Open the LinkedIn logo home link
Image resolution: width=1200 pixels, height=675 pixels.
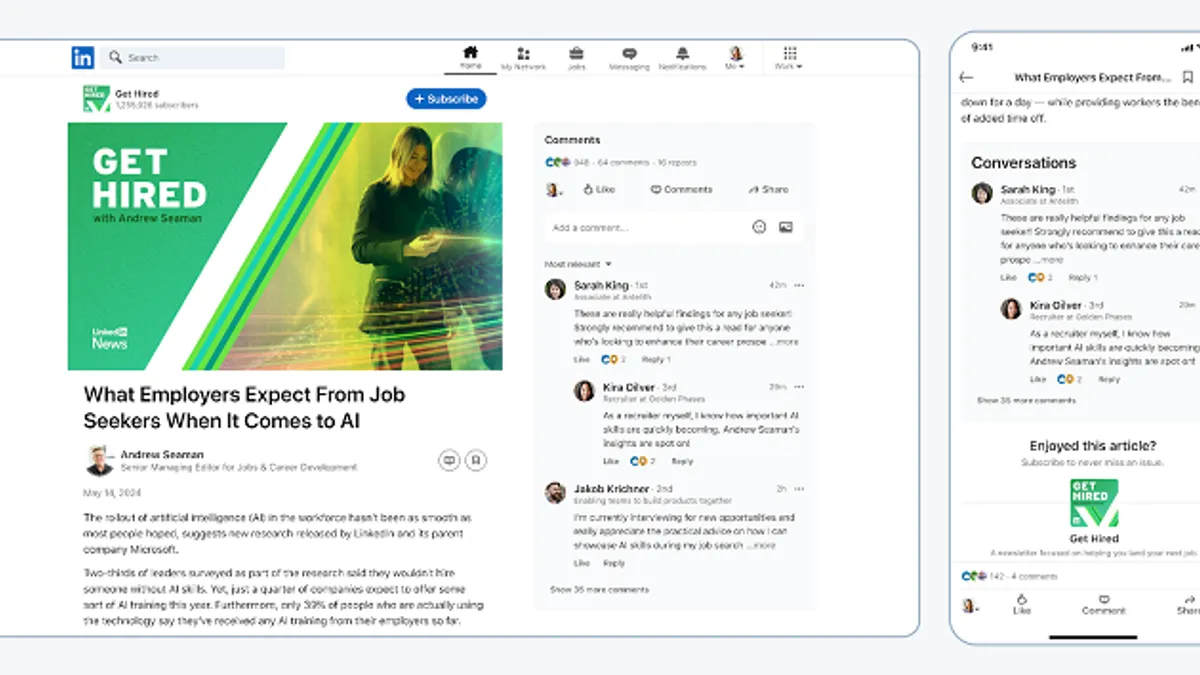pos(82,58)
